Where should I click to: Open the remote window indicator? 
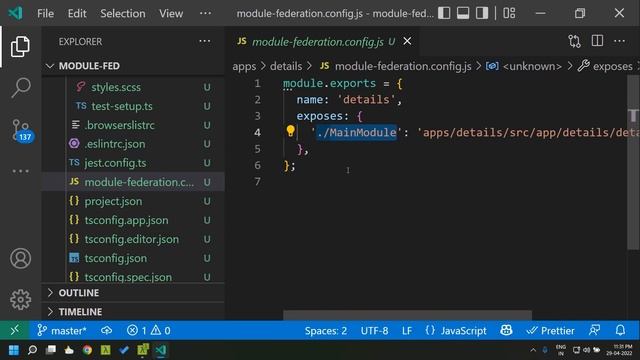pos(14,330)
